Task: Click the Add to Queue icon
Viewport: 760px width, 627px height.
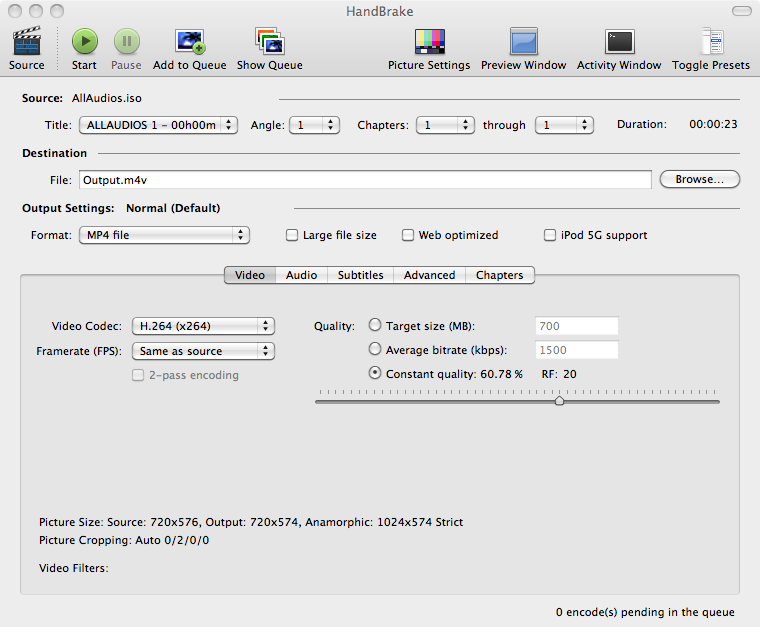Action: tap(190, 42)
